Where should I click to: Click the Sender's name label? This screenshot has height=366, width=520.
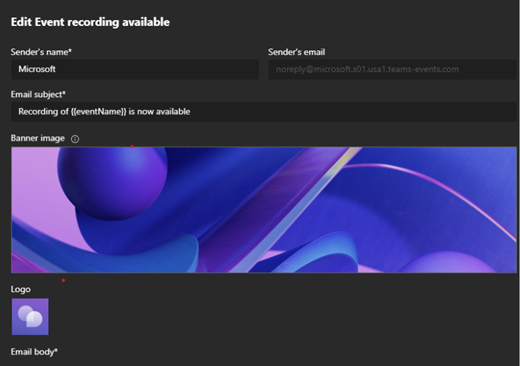click(x=41, y=52)
